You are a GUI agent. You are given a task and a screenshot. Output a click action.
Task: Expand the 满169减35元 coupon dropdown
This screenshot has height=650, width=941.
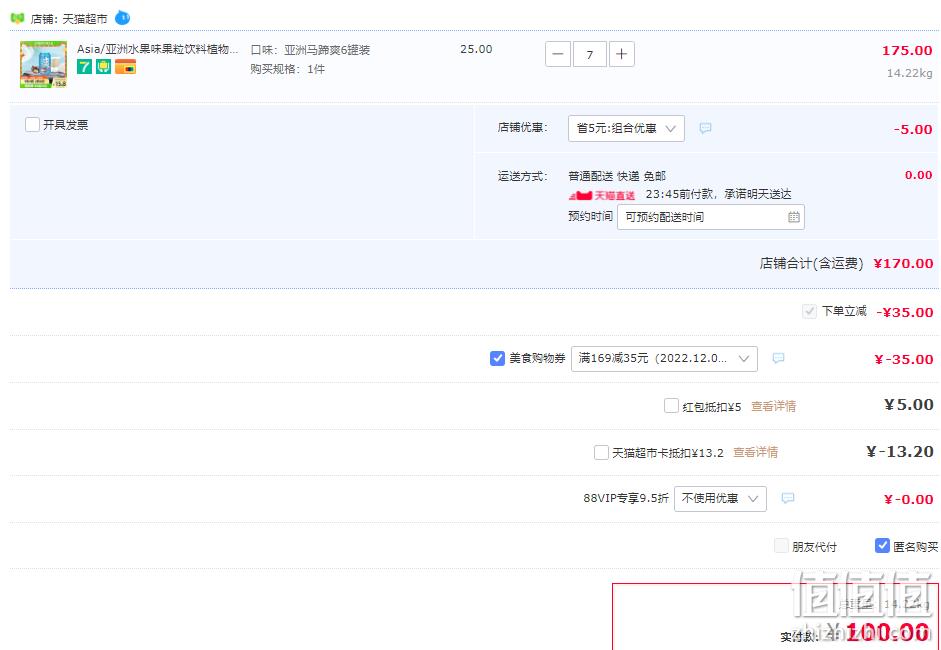[664, 359]
